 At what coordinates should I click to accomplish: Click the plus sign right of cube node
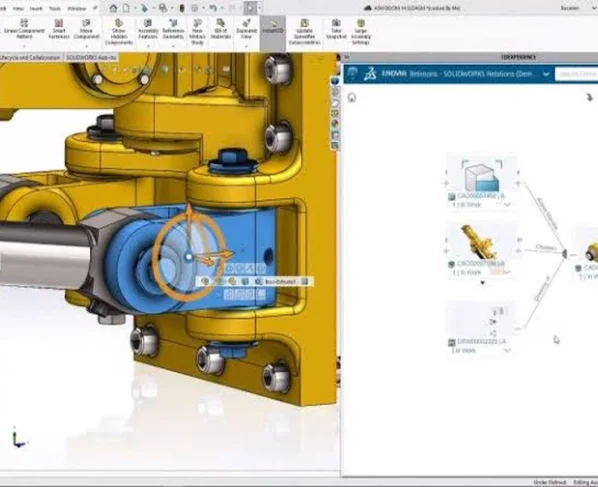(518, 183)
